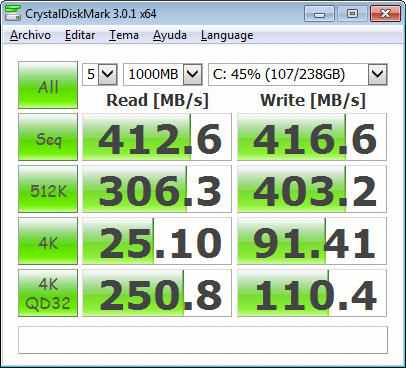This screenshot has height=368, width=406.
Task: Expand the C: drive selection dropdown
Action: [x=298, y=74]
